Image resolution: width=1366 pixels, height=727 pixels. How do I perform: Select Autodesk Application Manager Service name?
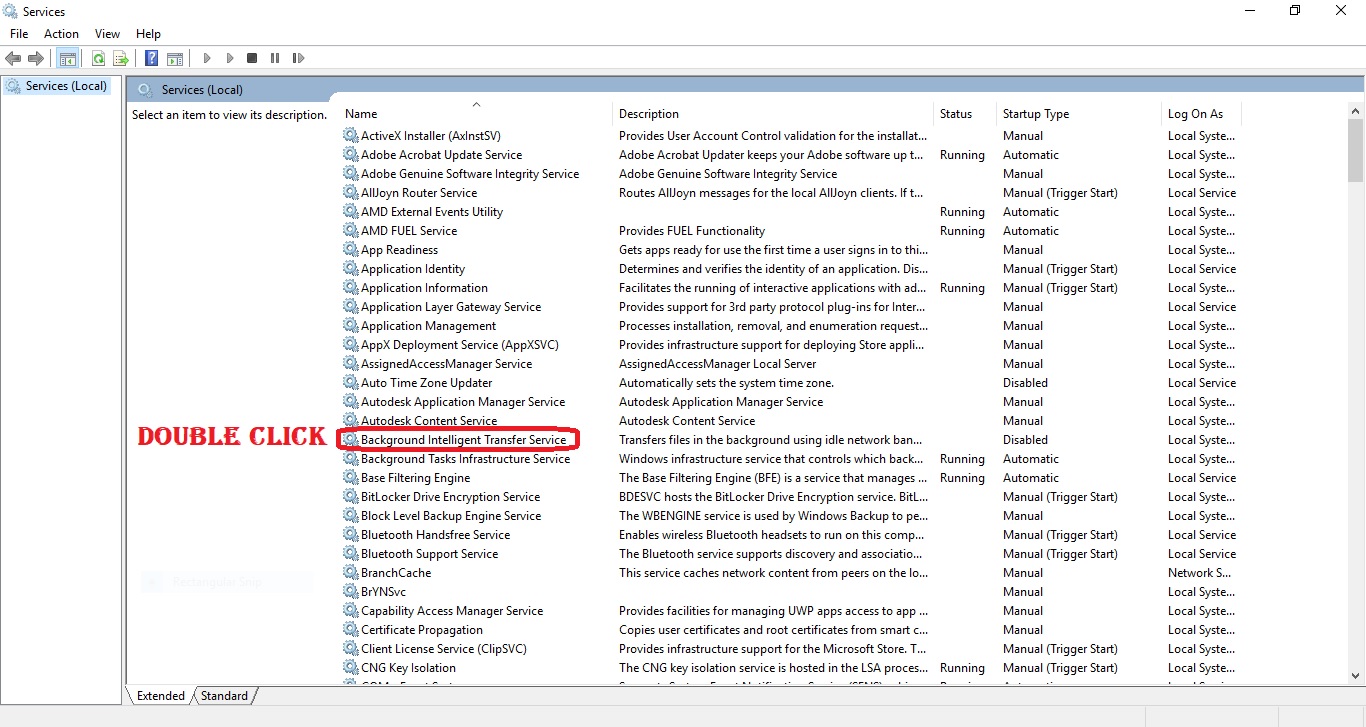463,401
